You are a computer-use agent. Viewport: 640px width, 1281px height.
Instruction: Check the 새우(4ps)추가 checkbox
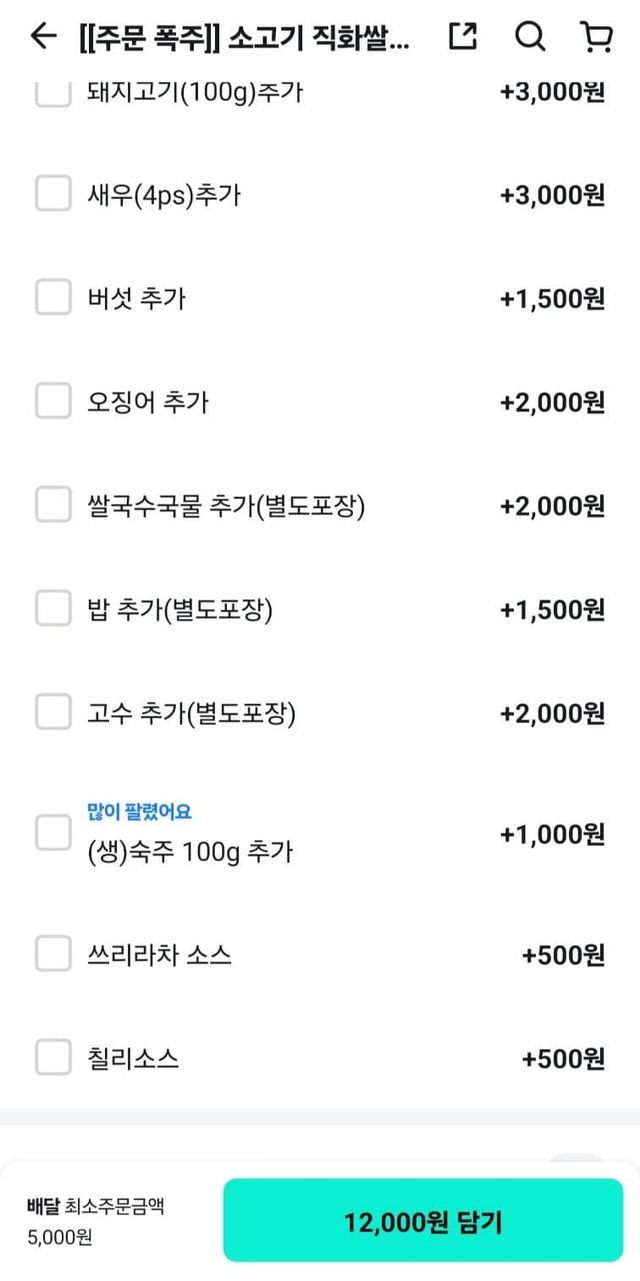click(53, 194)
